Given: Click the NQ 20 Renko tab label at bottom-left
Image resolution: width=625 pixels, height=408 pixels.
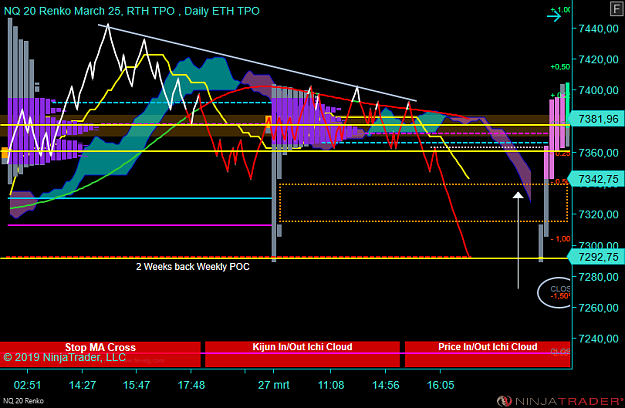Looking at the screenshot, I should coord(24,401).
